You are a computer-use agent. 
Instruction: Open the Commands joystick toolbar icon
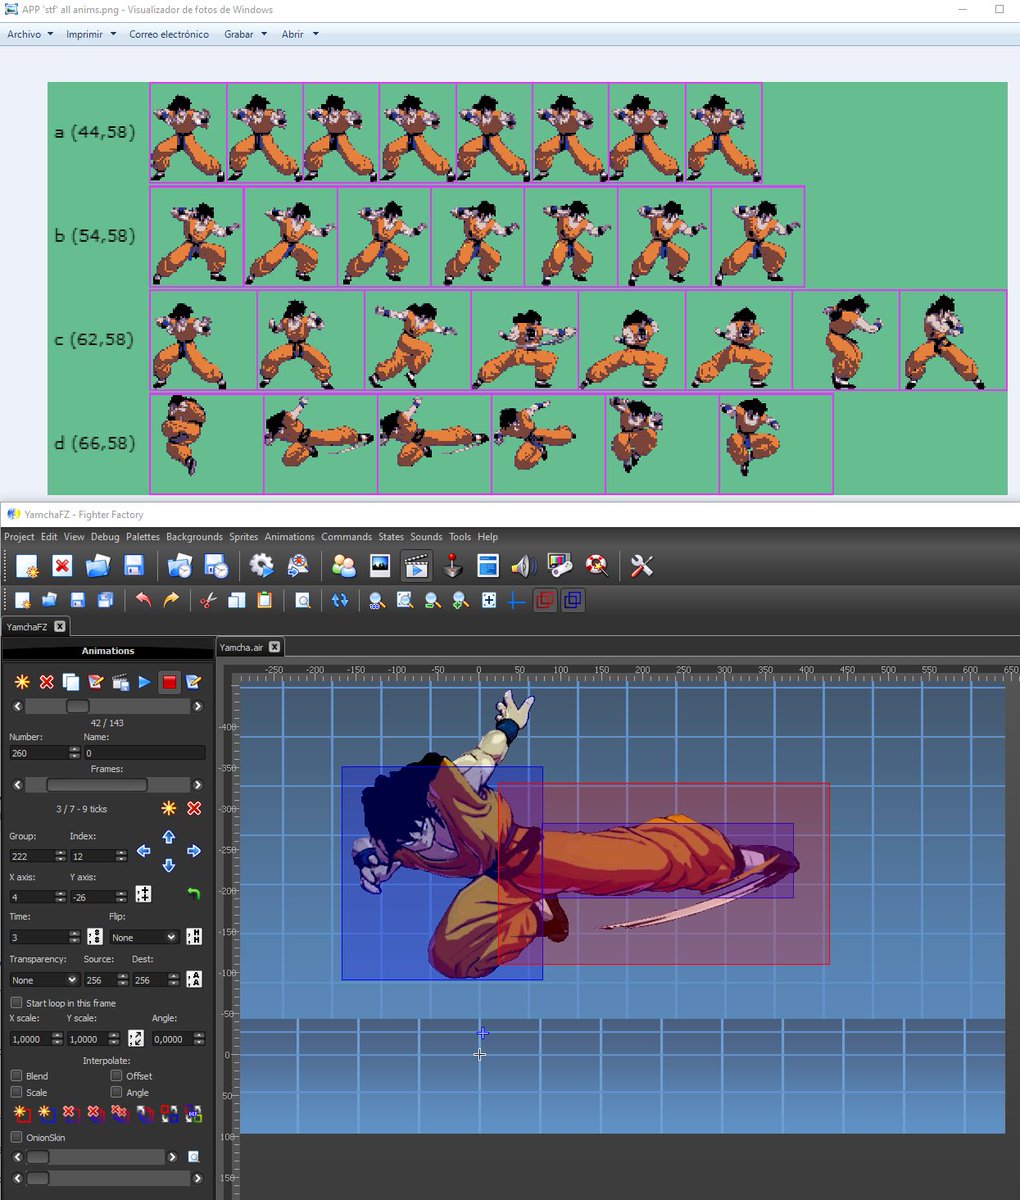[x=453, y=566]
